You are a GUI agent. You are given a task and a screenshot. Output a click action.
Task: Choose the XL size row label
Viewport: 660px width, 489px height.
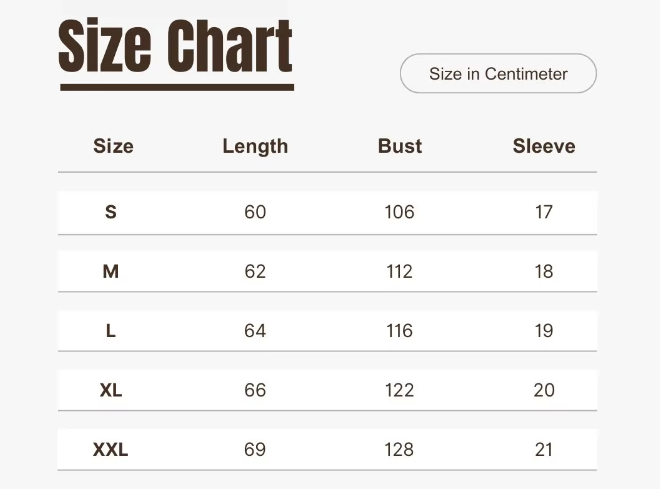coord(111,390)
